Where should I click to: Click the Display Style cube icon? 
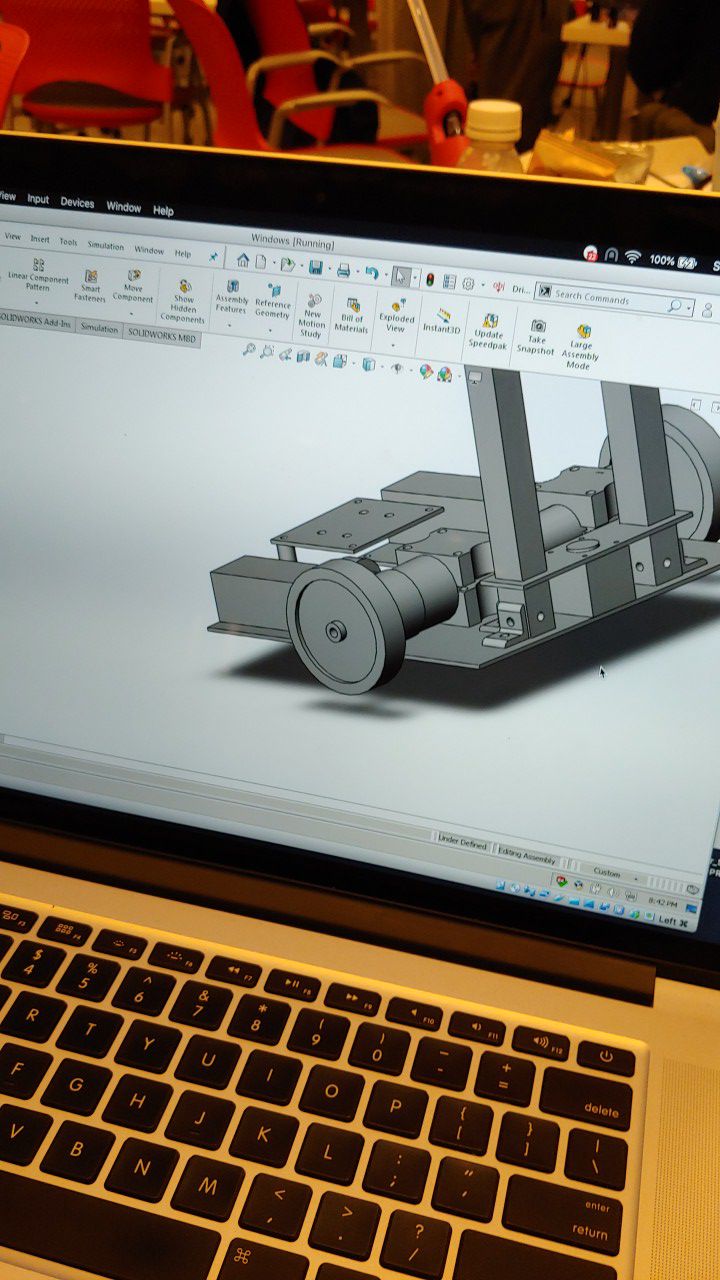point(368,364)
